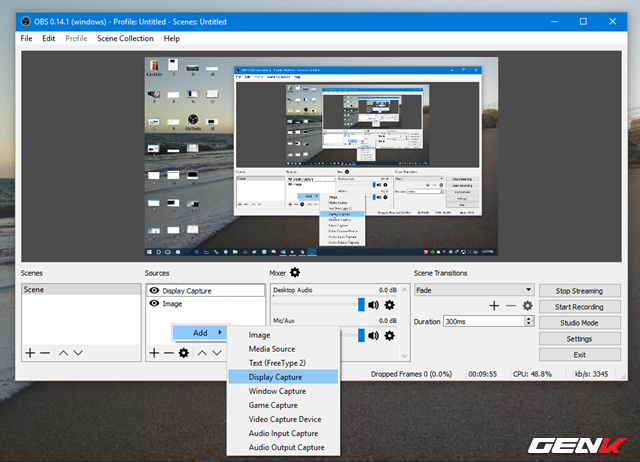This screenshot has height=462, width=640.
Task: Expand the Fade transition dropdown
Action: pos(528,290)
